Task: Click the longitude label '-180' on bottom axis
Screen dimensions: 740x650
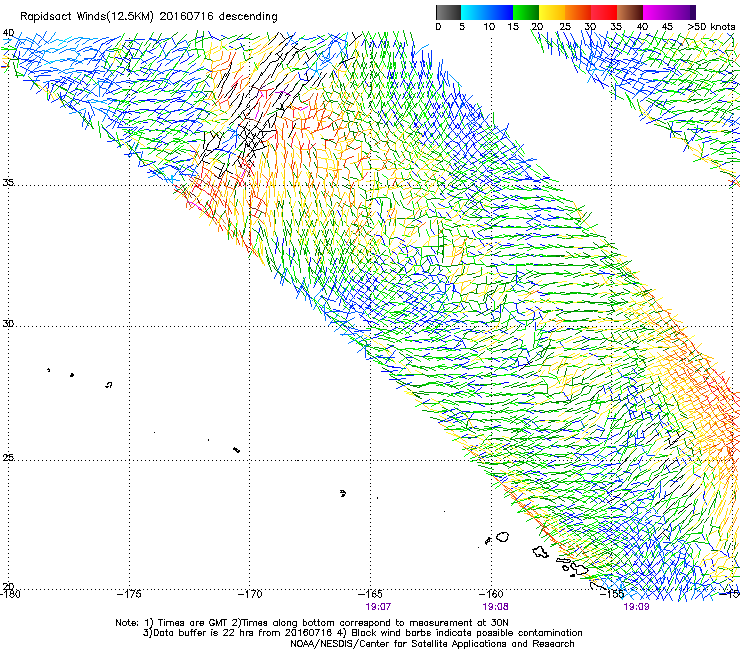Action: [x=10, y=594]
